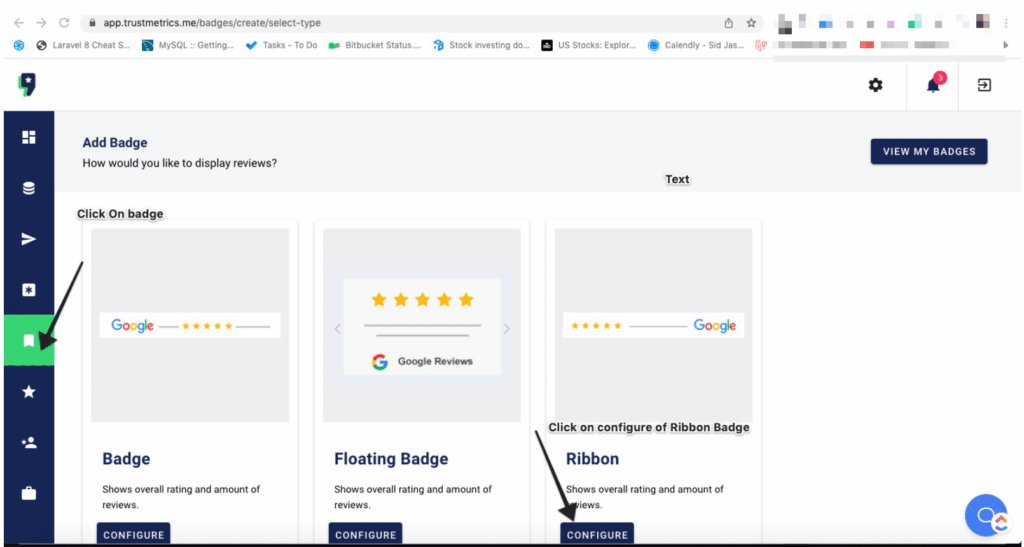Screen dimensions: 1024x547
Task: Click the logout exit icon in header
Action: coord(984,85)
